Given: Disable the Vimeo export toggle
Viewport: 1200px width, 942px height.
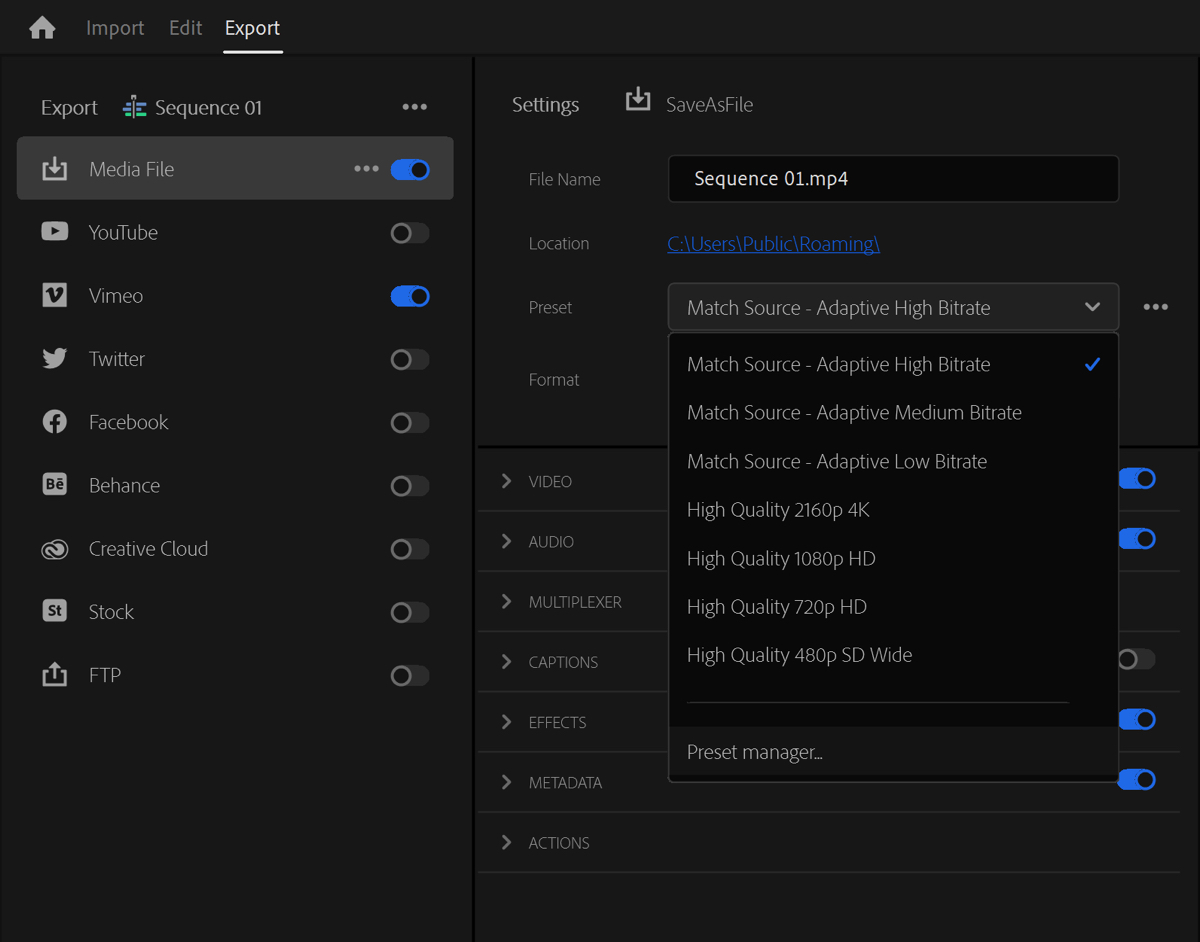Looking at the screenshot, I should pos(409,296).
